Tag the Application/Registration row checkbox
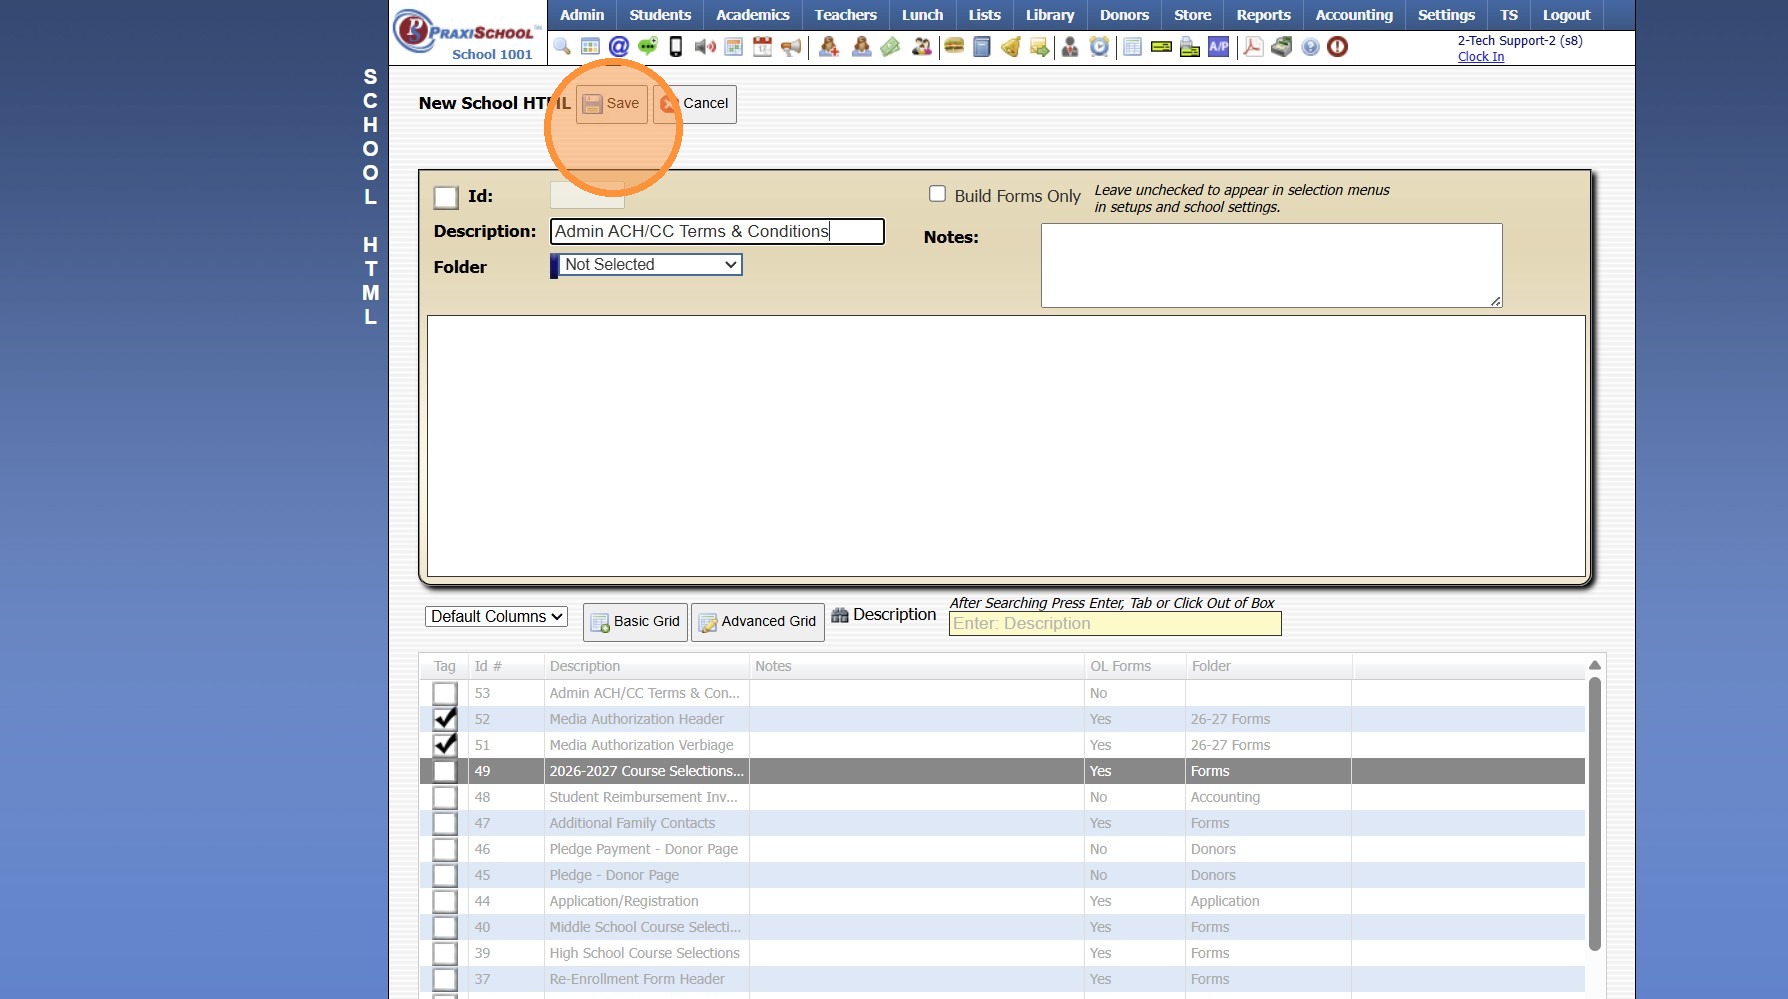 coord(445,901)
